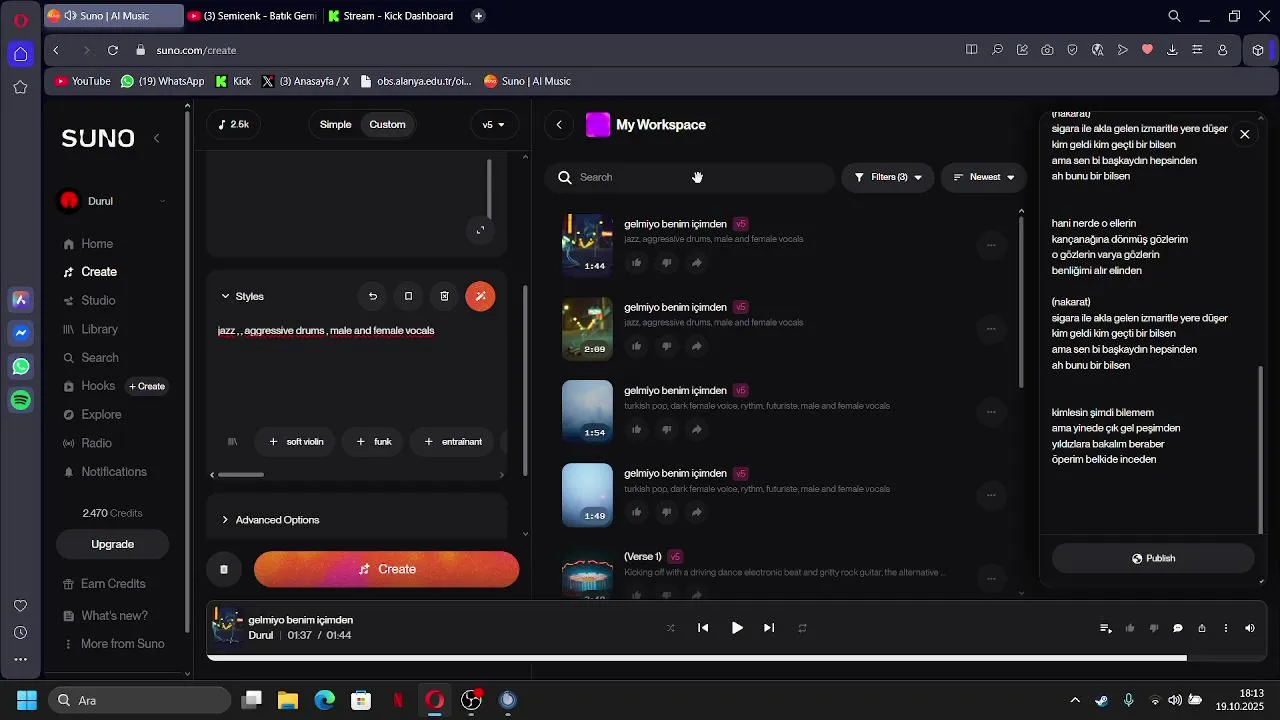Click the + Create button beside Hooks

147,386
